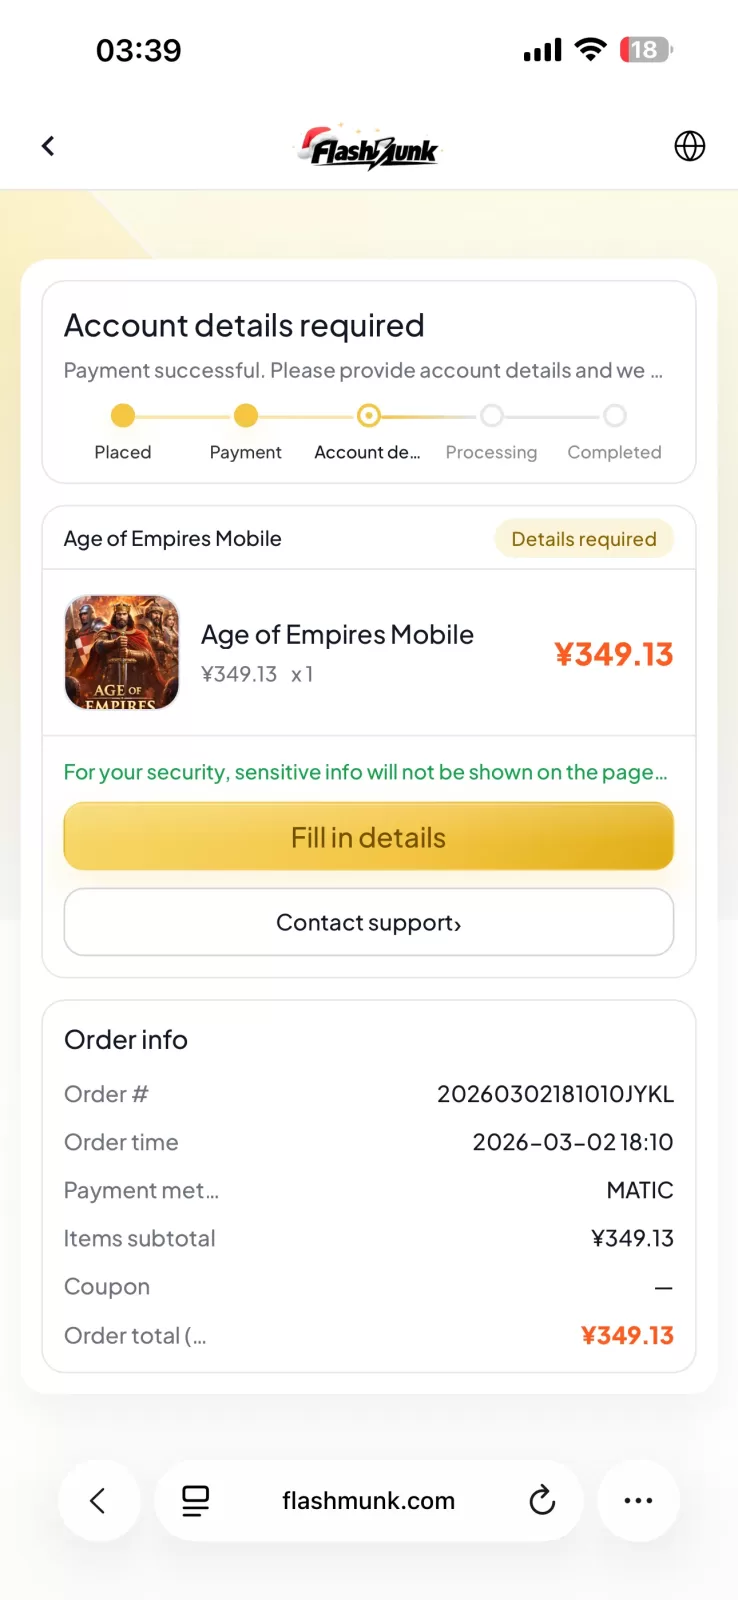Tap the battery indicator in status bar
Screen dimensions: 738x1600
[x=645, y=50]
